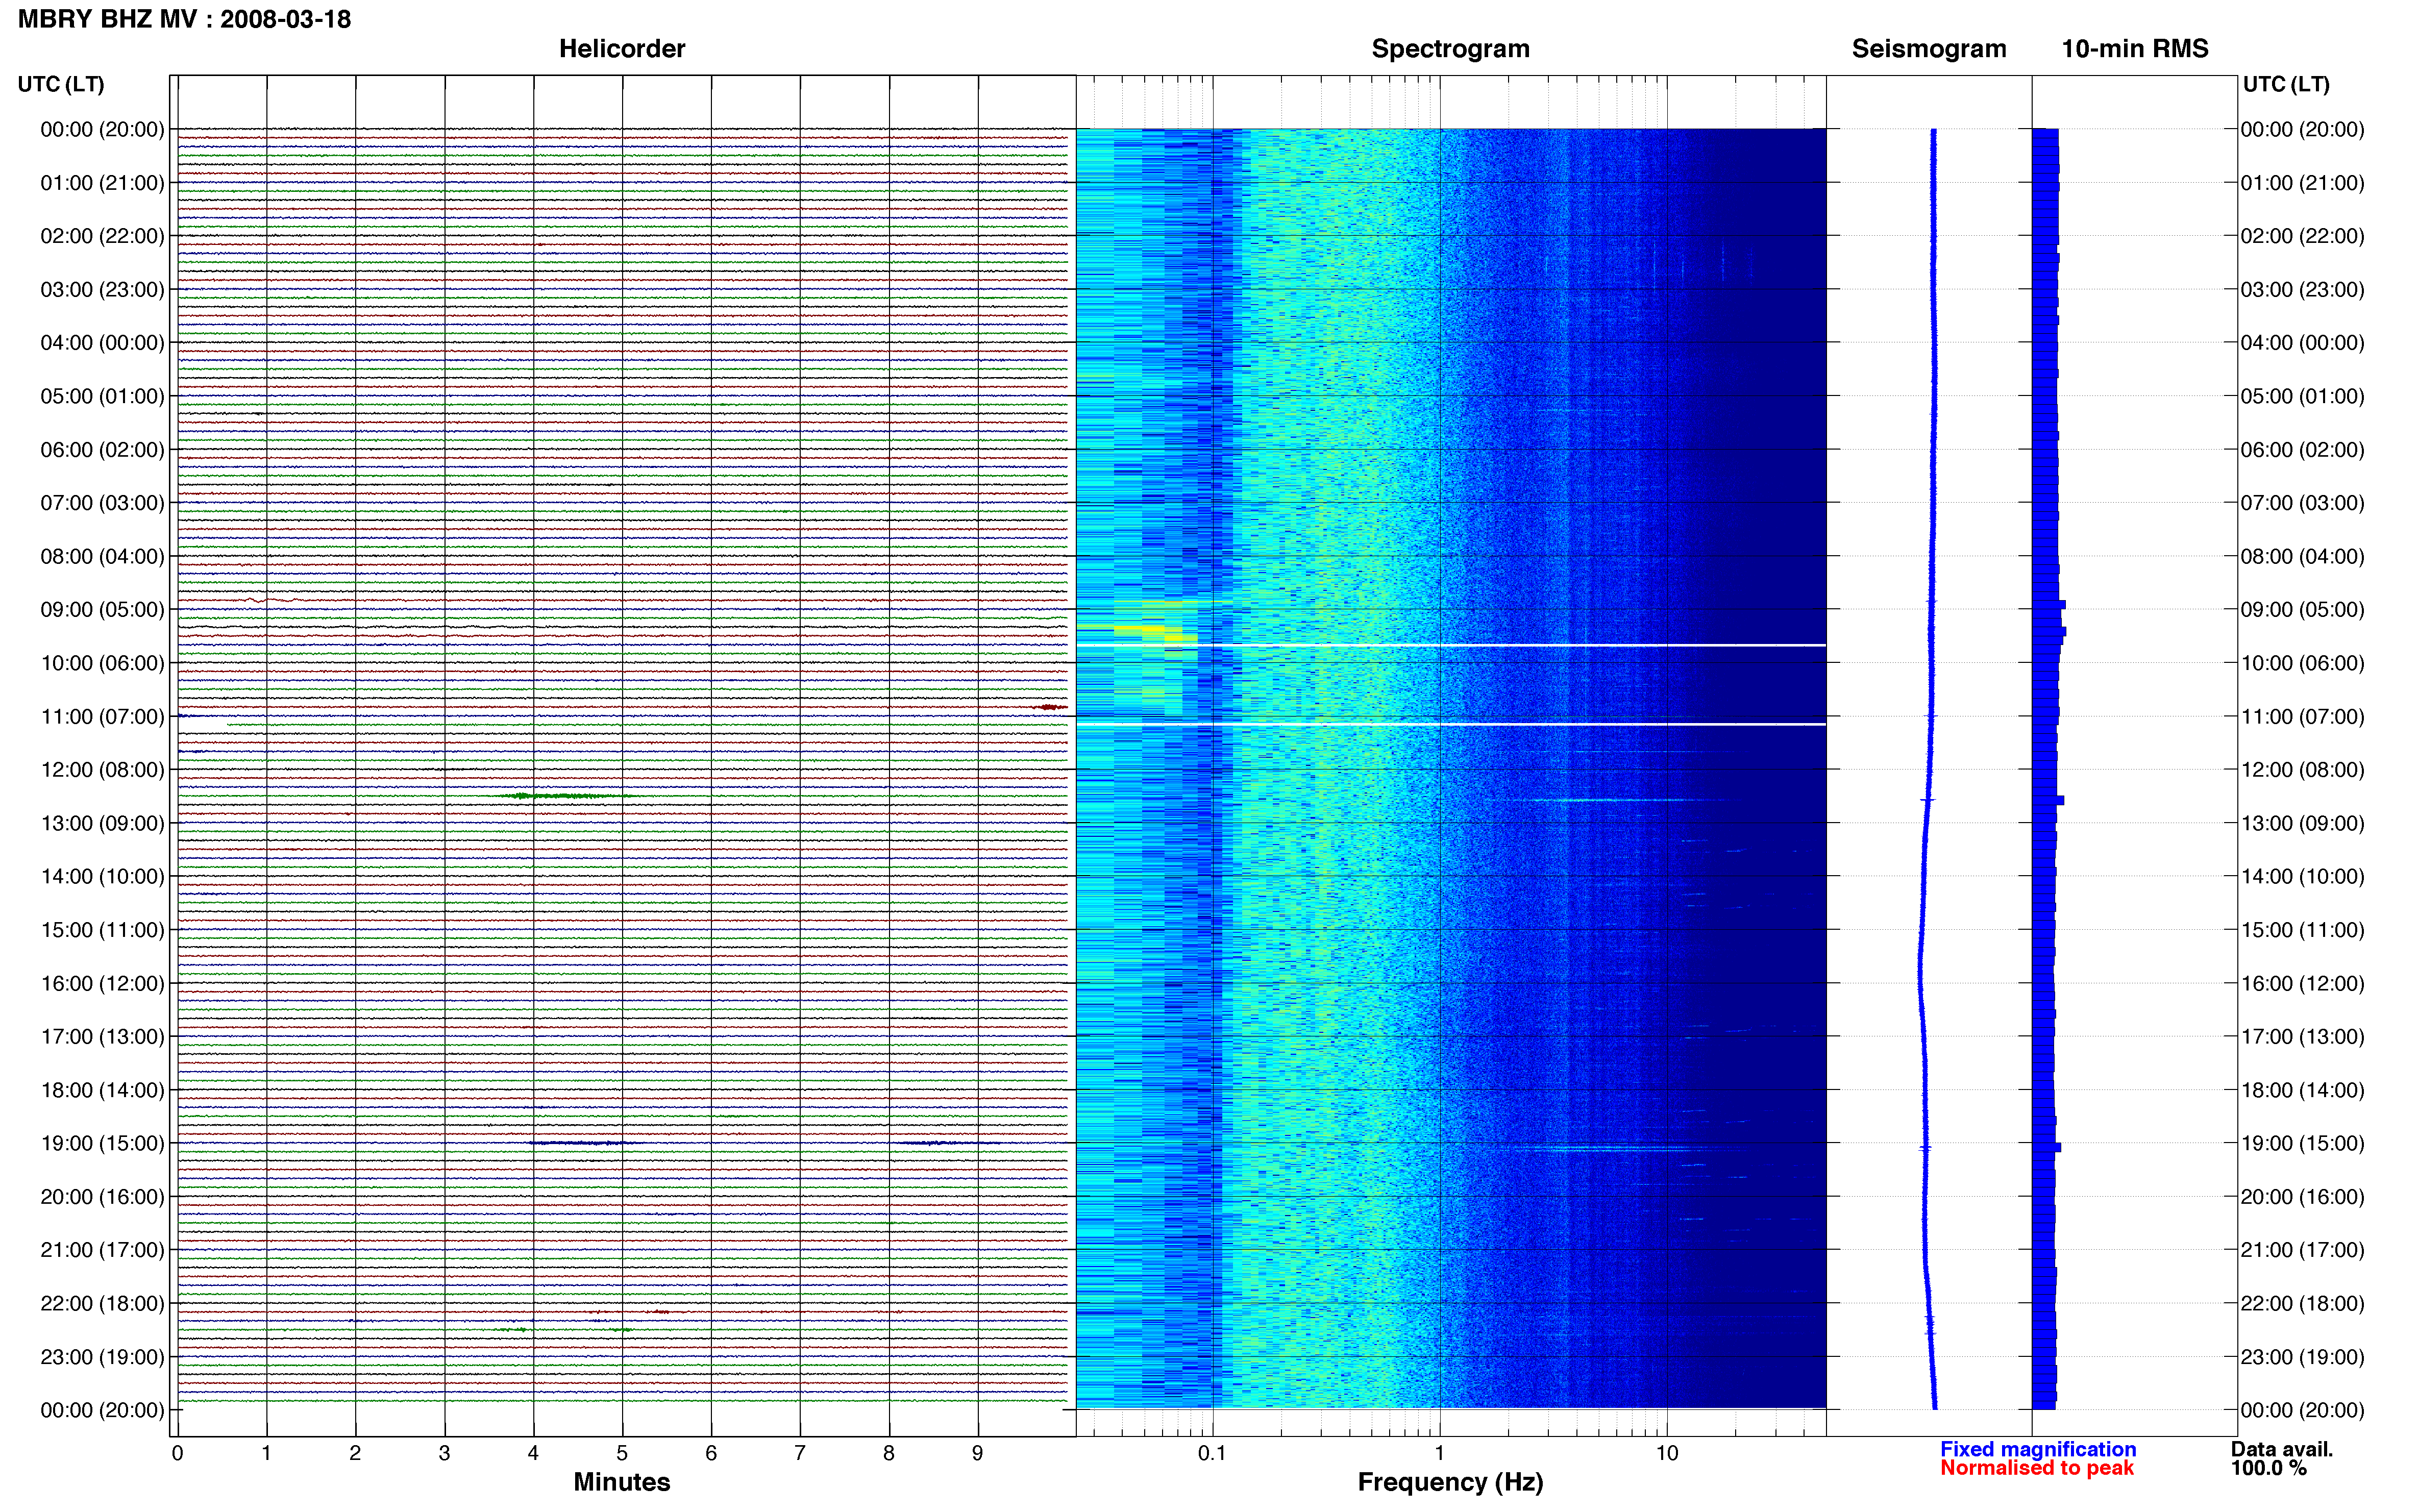Click the left 05:00 (01:00) time label

(x=102, y=396)
